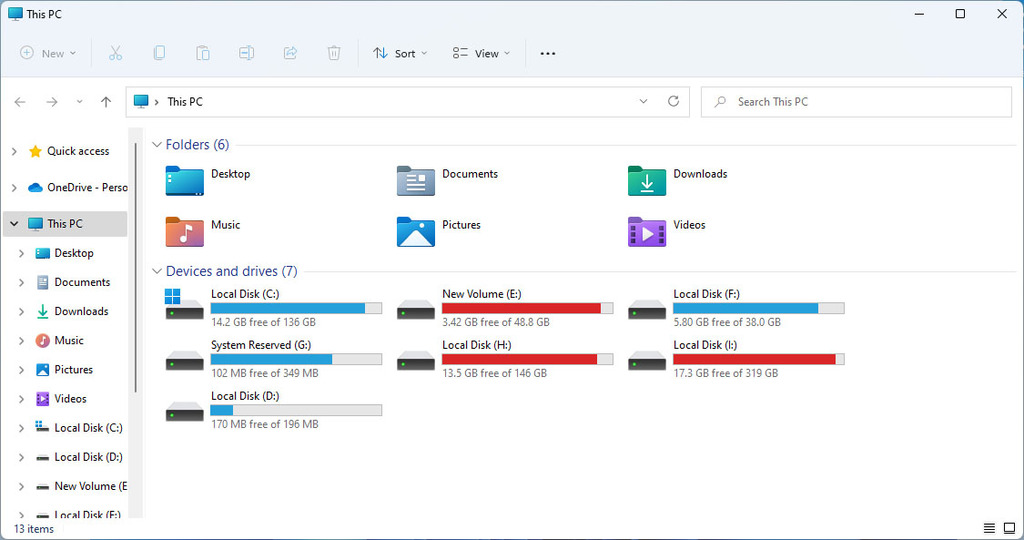The height and width of the screenshot is (540, 1024).
Task: Open the Sort dropdown menu
Action: 400,54
